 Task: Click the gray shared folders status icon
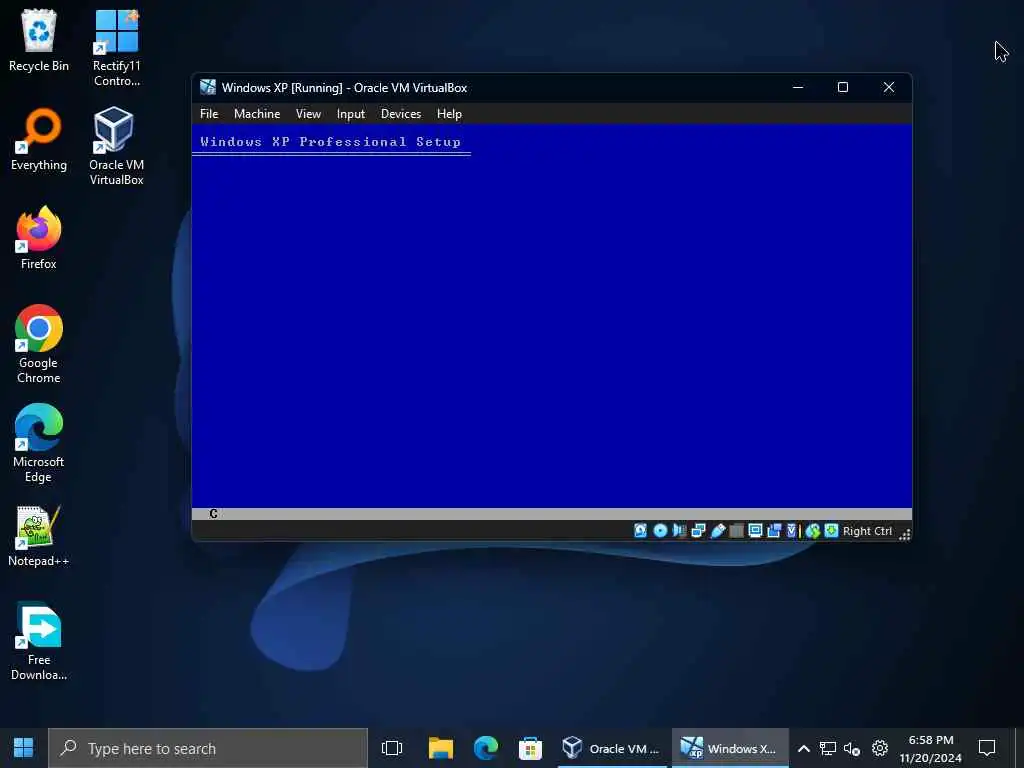[x=737, y=531]
